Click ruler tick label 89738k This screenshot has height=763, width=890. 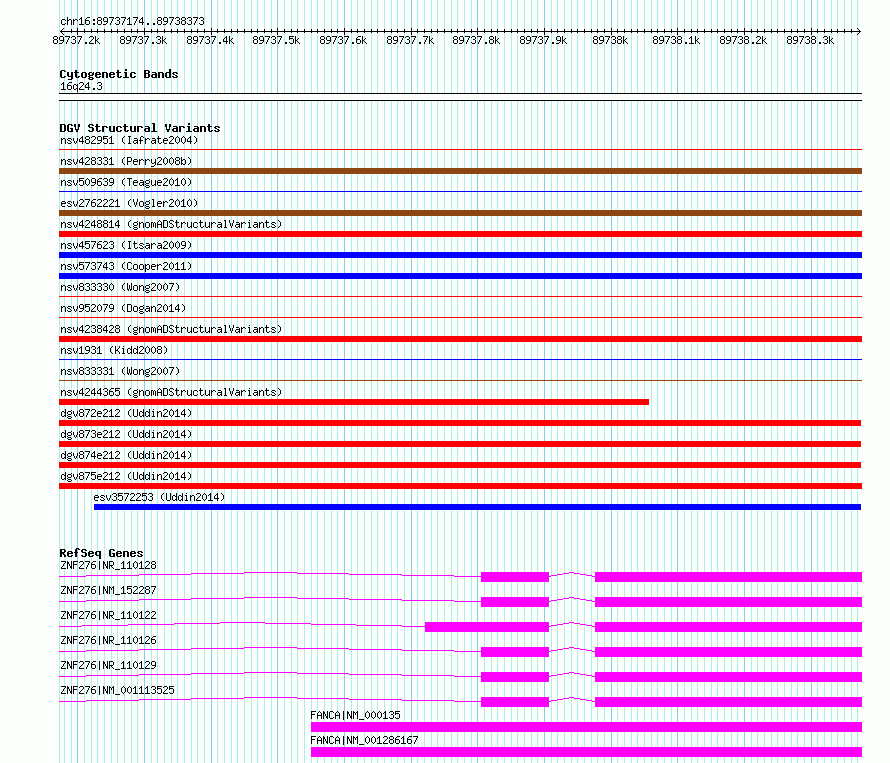pos(610,40)
